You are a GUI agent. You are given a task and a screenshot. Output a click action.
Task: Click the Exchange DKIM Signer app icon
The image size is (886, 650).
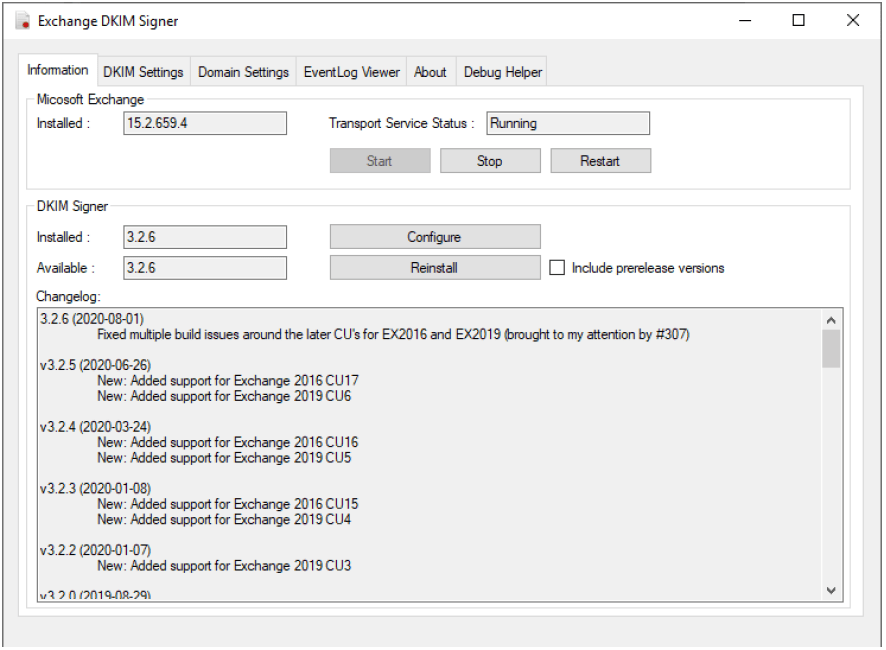(22, 21)
